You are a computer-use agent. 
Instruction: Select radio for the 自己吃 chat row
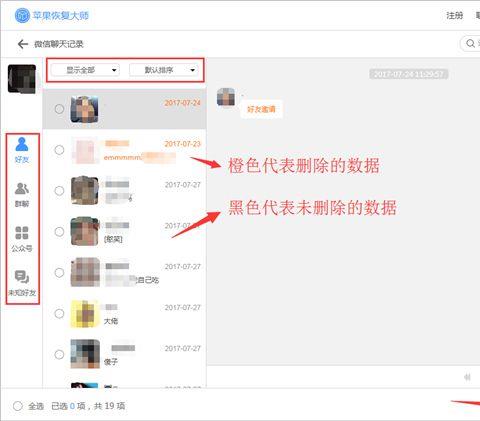[59, 273]
